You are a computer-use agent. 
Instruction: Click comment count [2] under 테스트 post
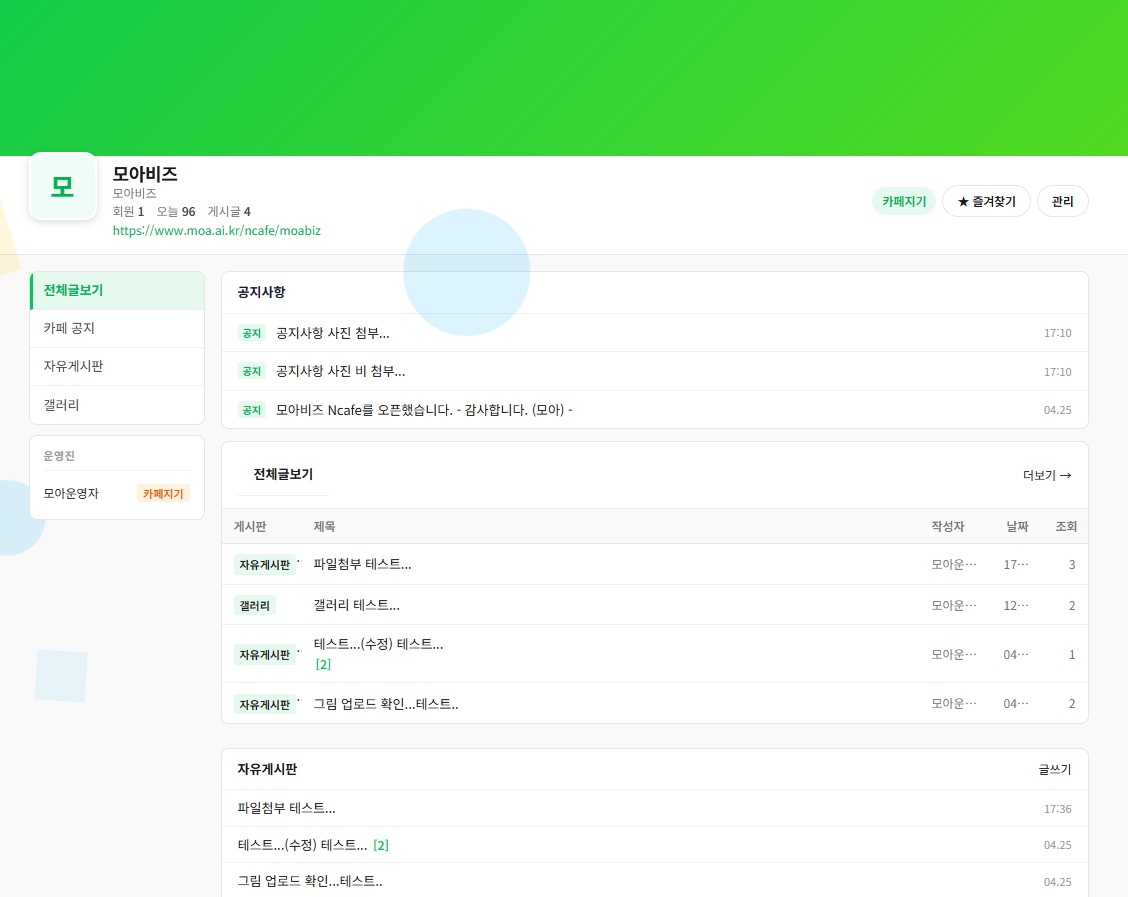tap(323, 664)
